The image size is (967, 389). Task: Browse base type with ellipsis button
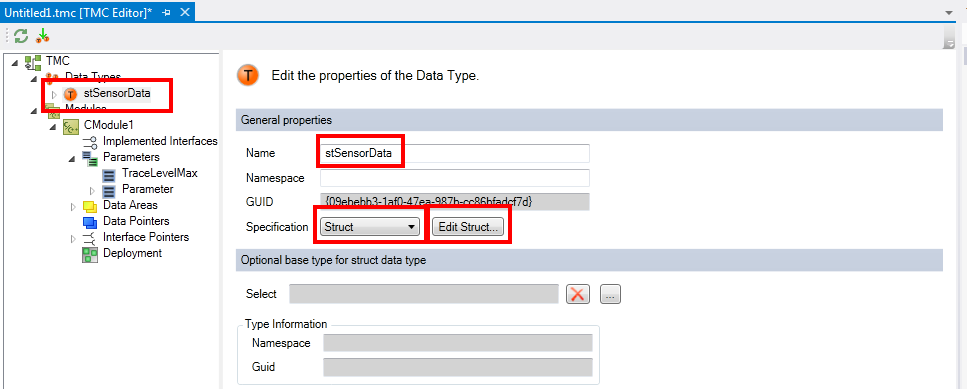610,295
